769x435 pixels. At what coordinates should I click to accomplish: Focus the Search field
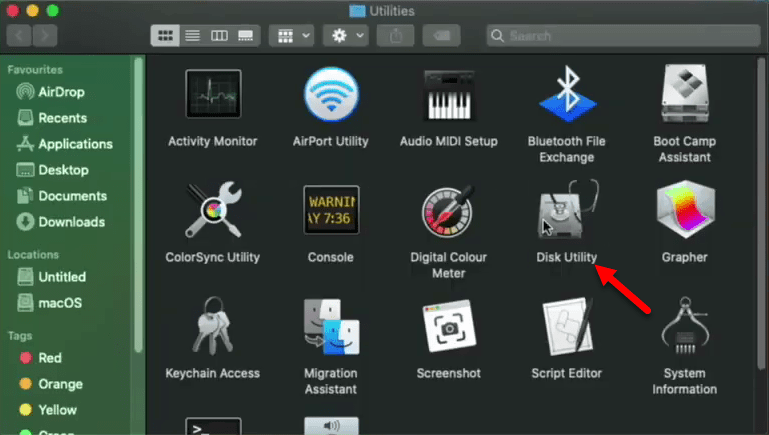click(x=623, y=35)
